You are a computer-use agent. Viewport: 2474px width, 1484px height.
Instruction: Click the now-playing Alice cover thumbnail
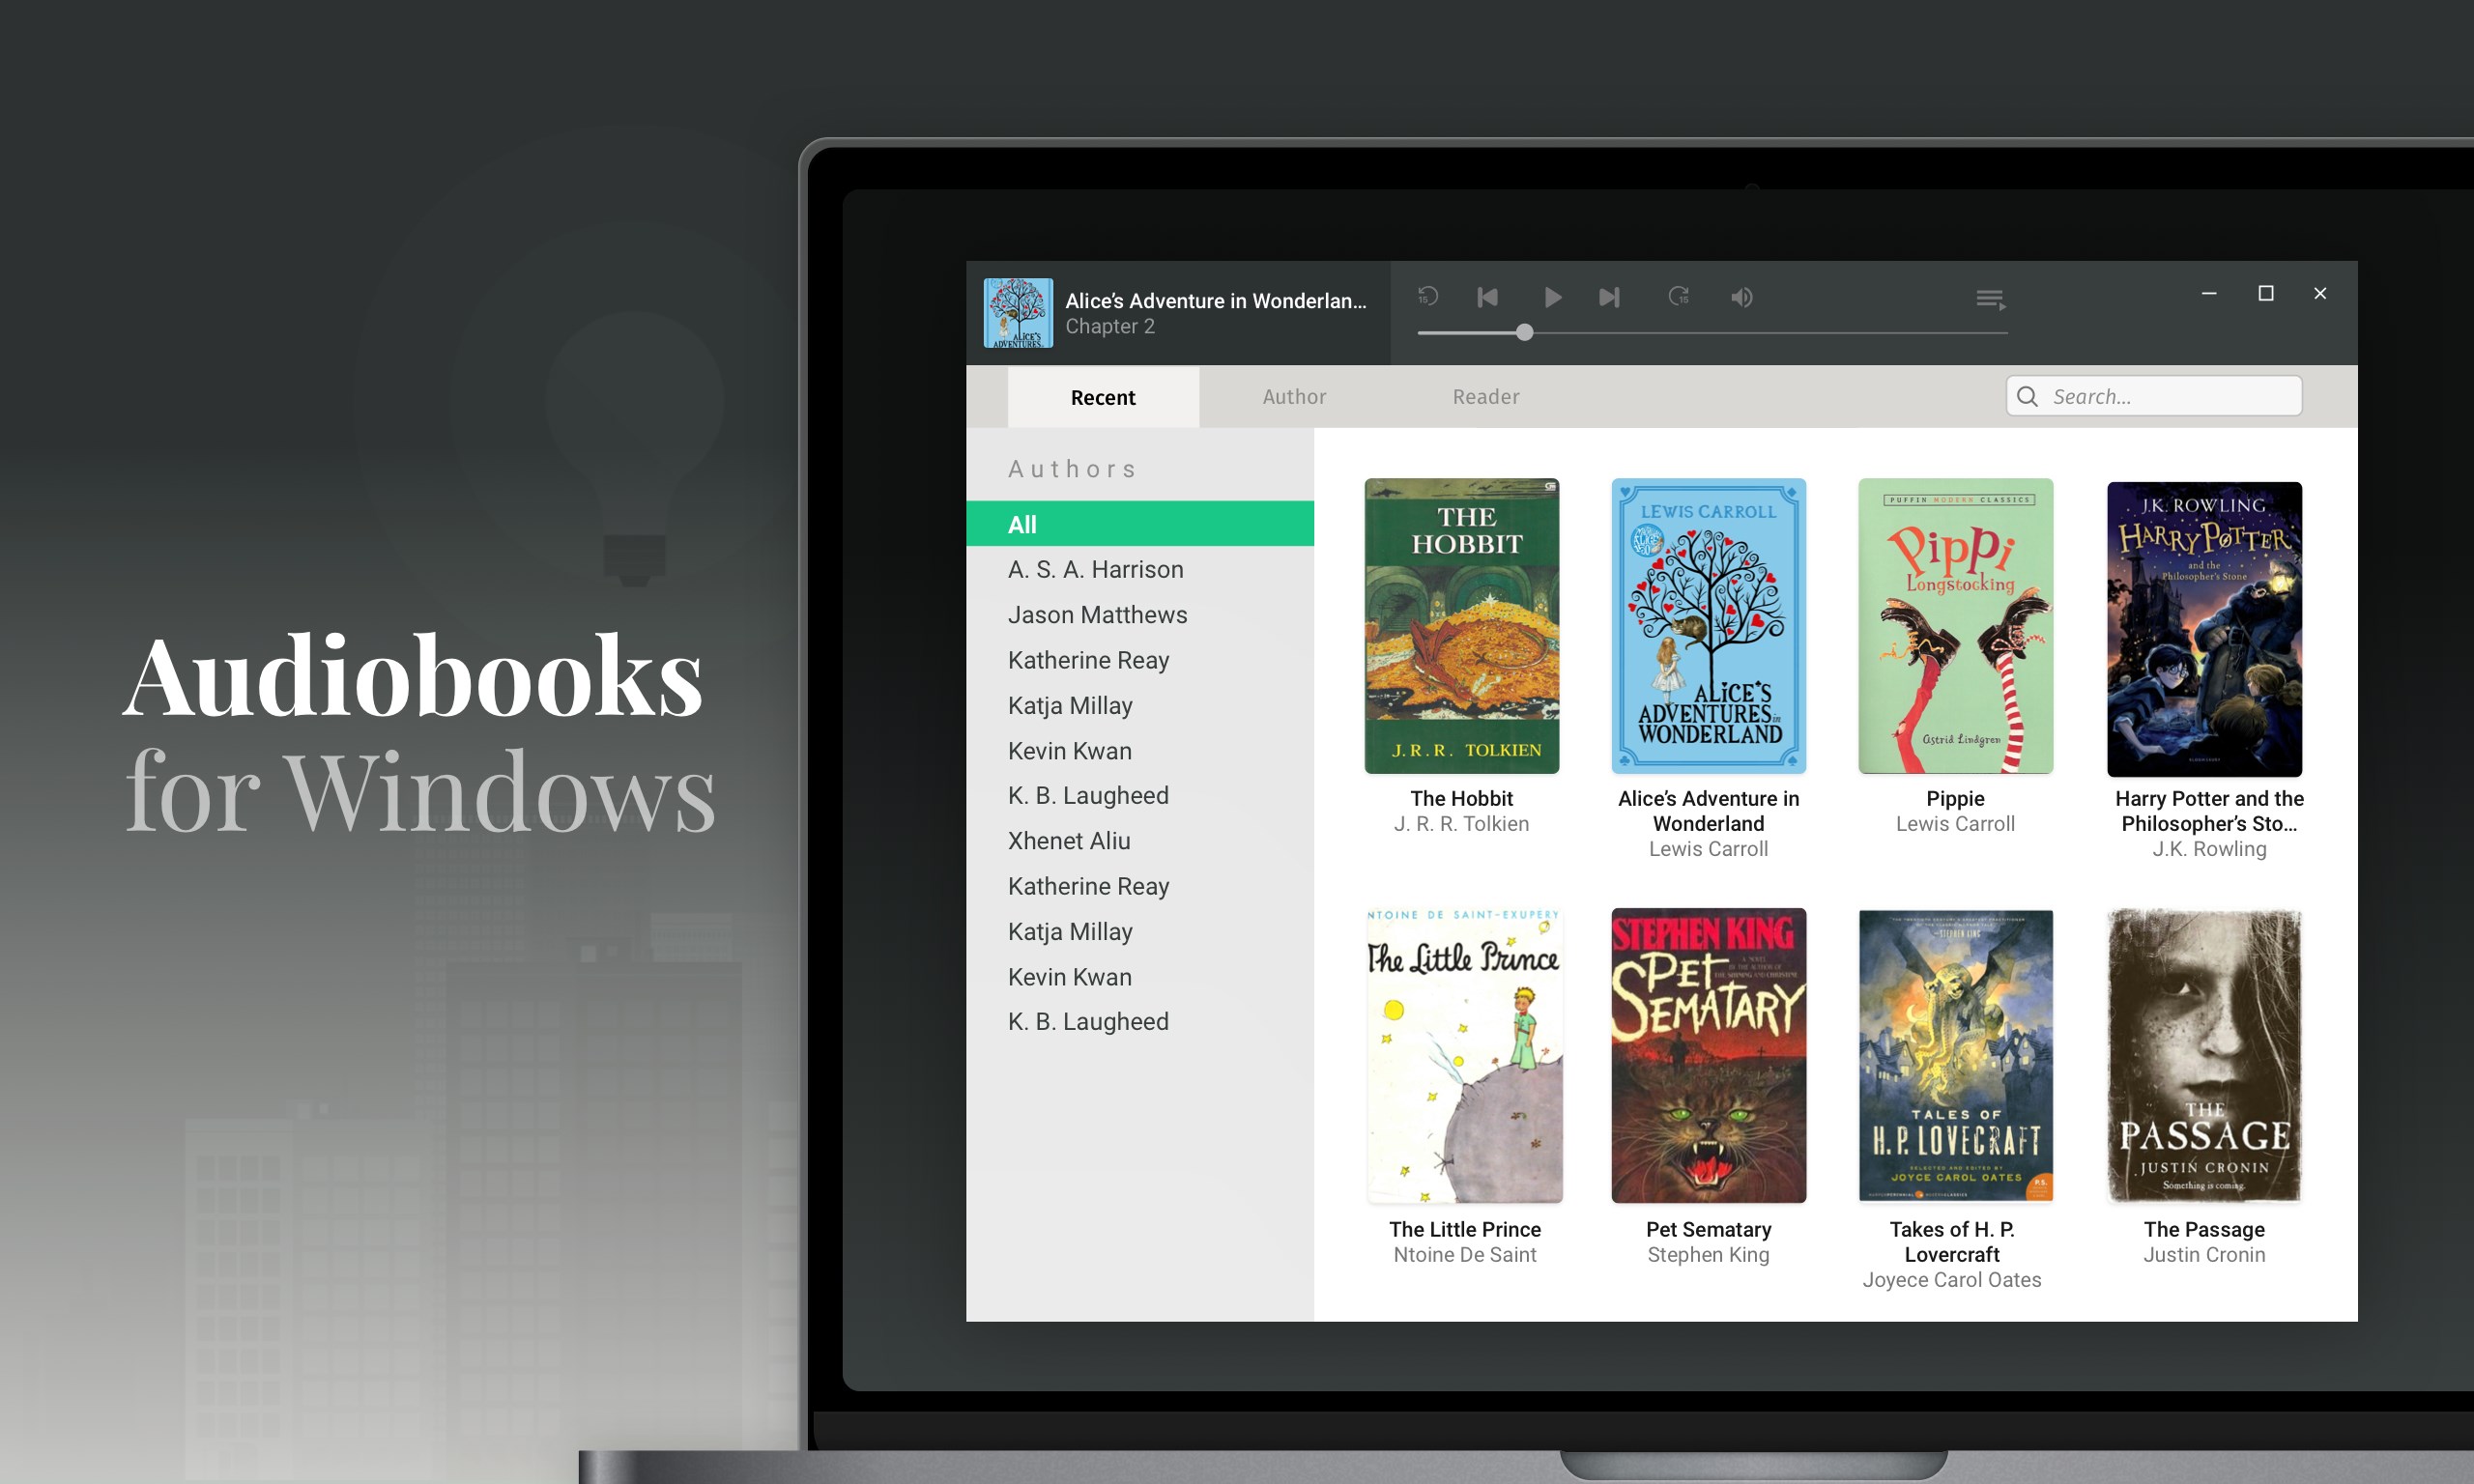(x=1017, y=313)
